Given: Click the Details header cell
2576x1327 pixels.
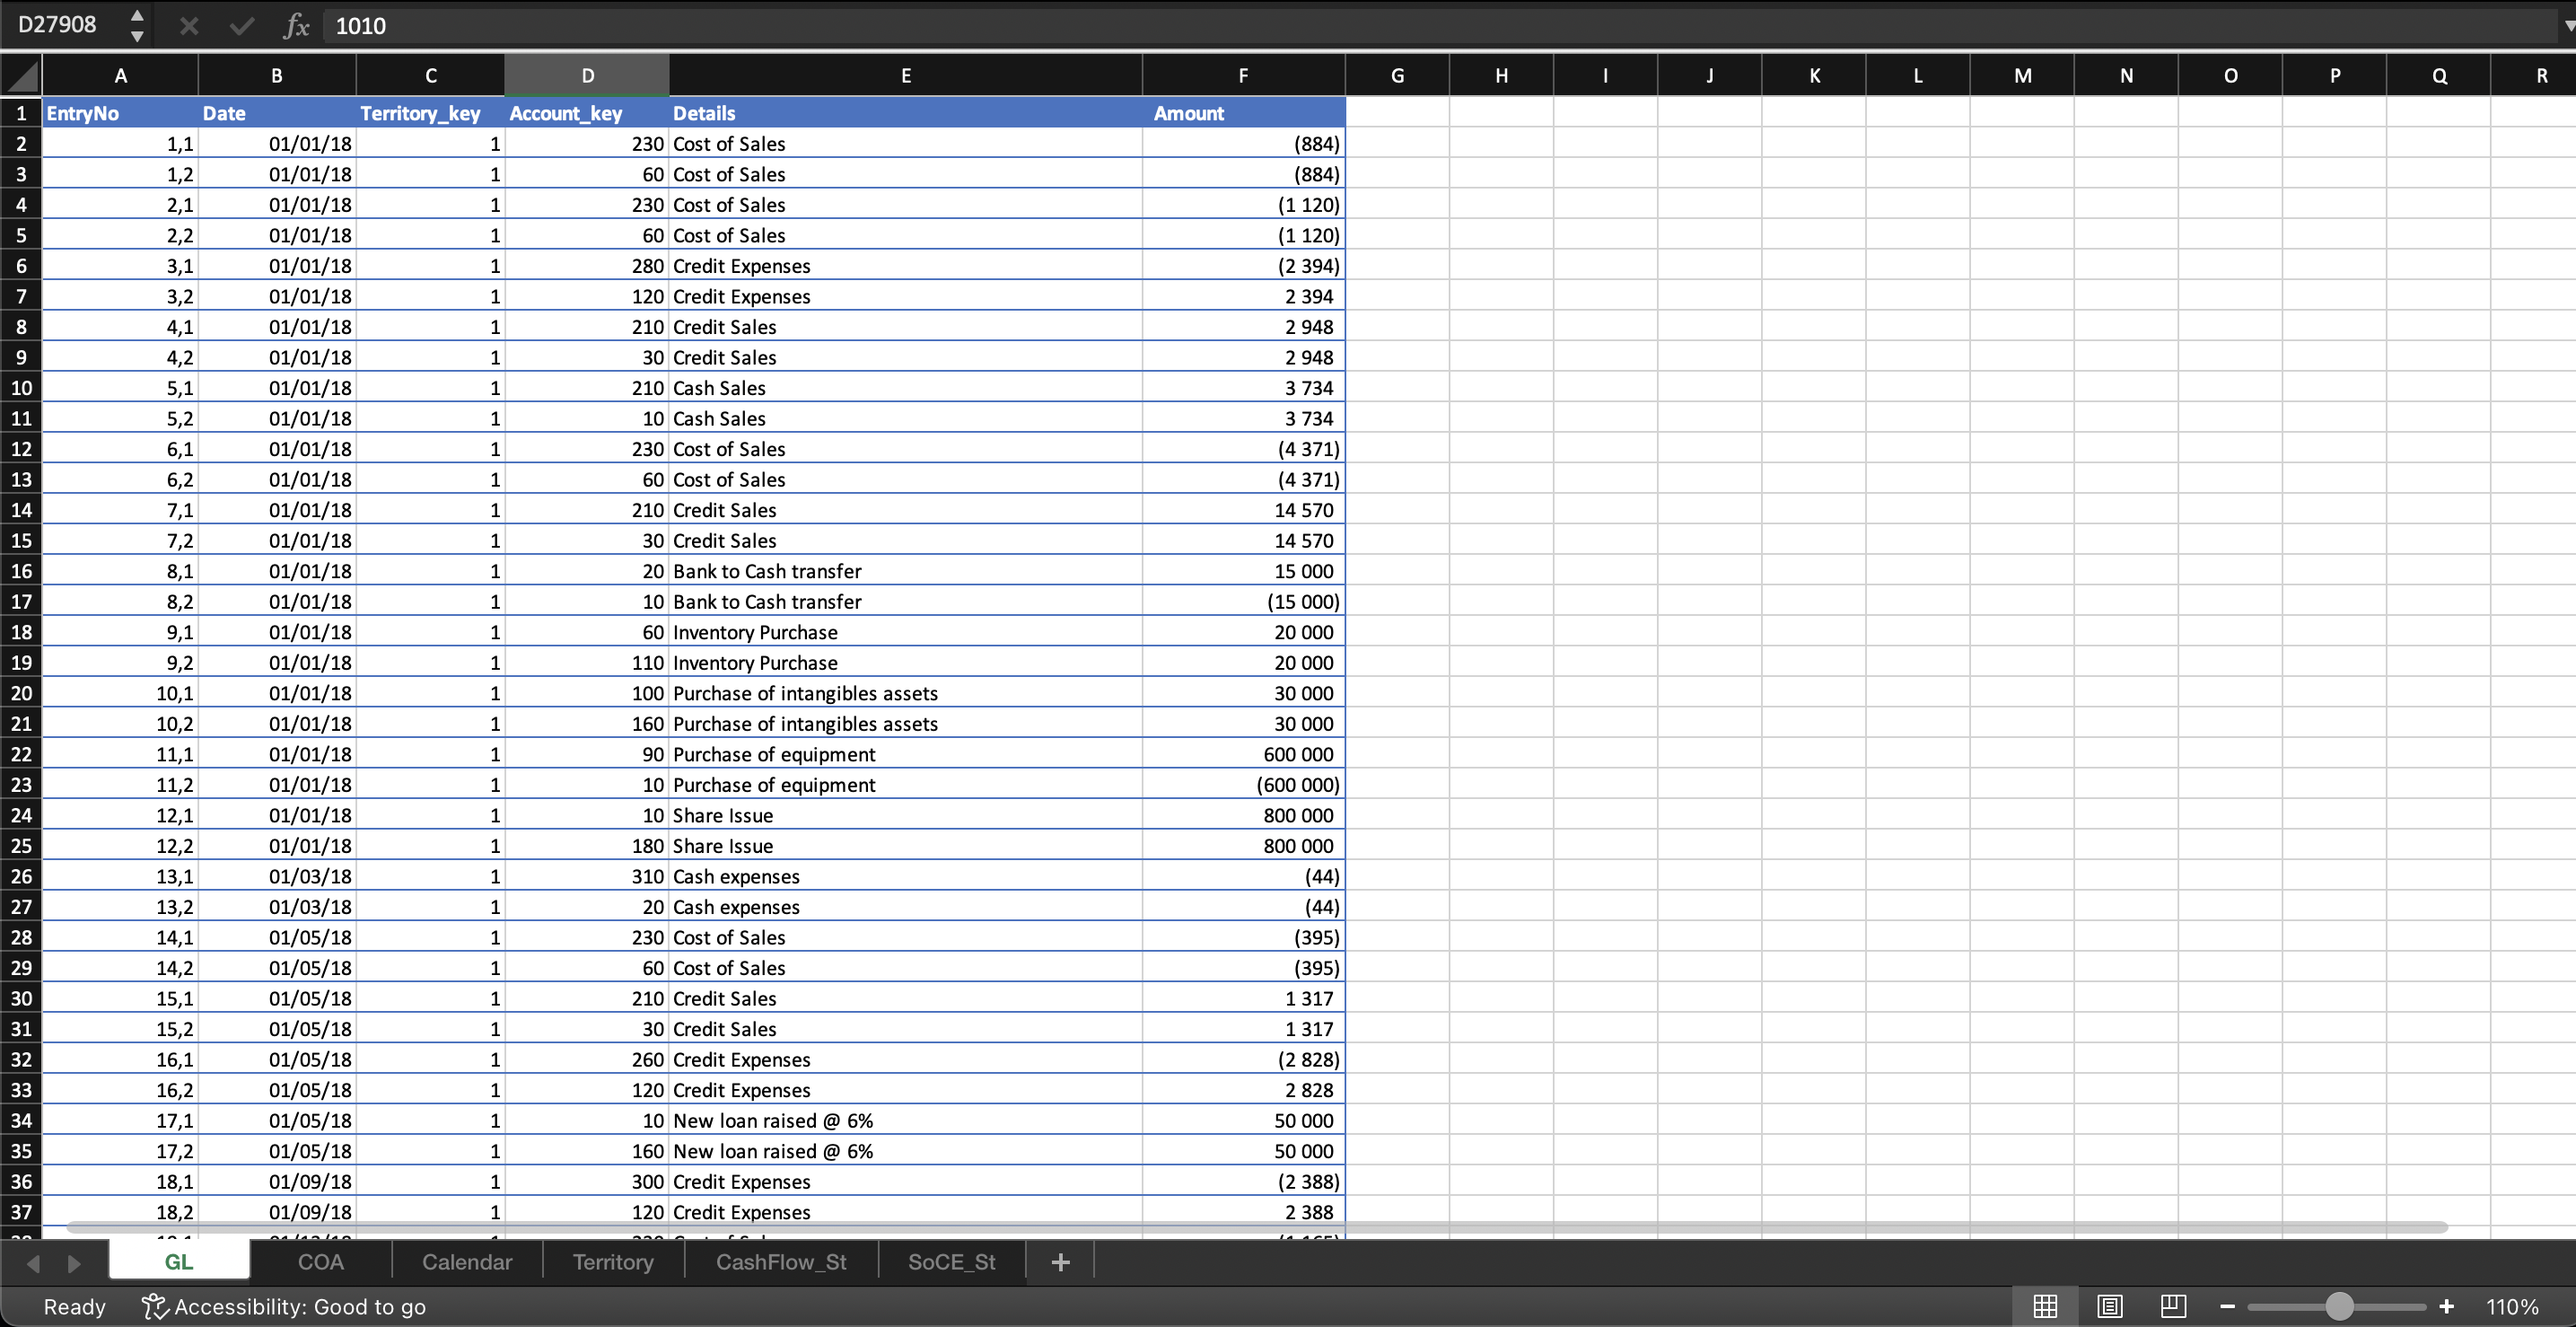Looking at the screenshot, I should [905, 113].
